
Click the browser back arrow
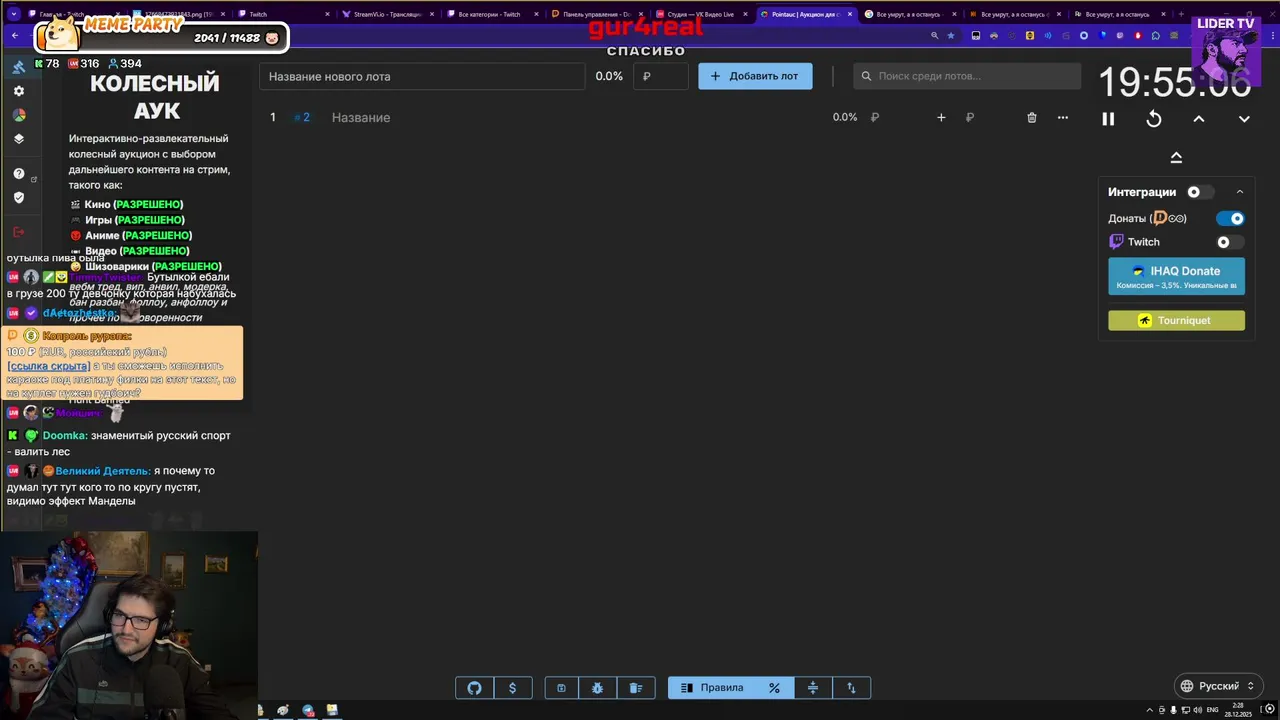pos(15,35)
